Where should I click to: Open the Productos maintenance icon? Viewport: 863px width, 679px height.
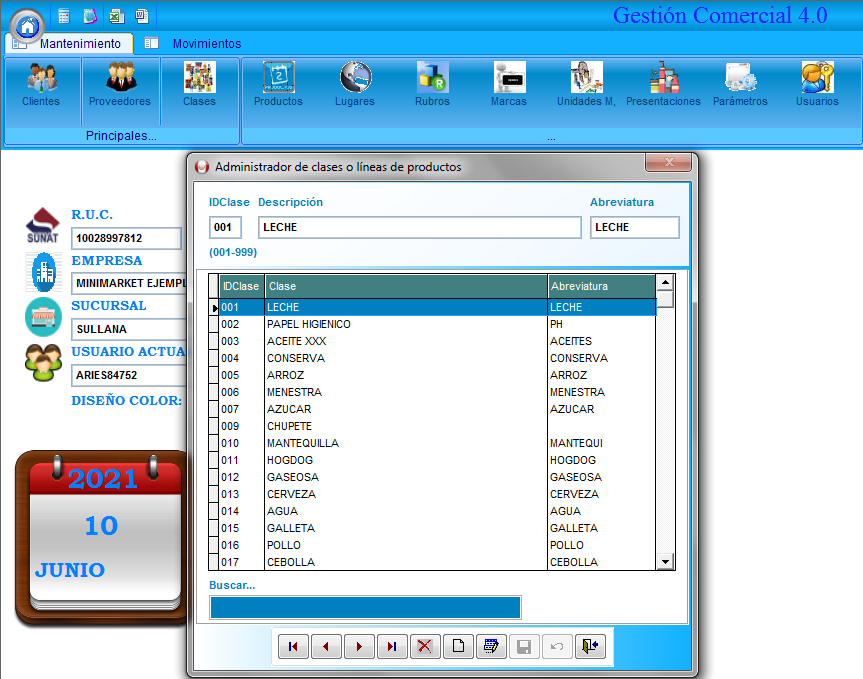click(x=278, y=84)
